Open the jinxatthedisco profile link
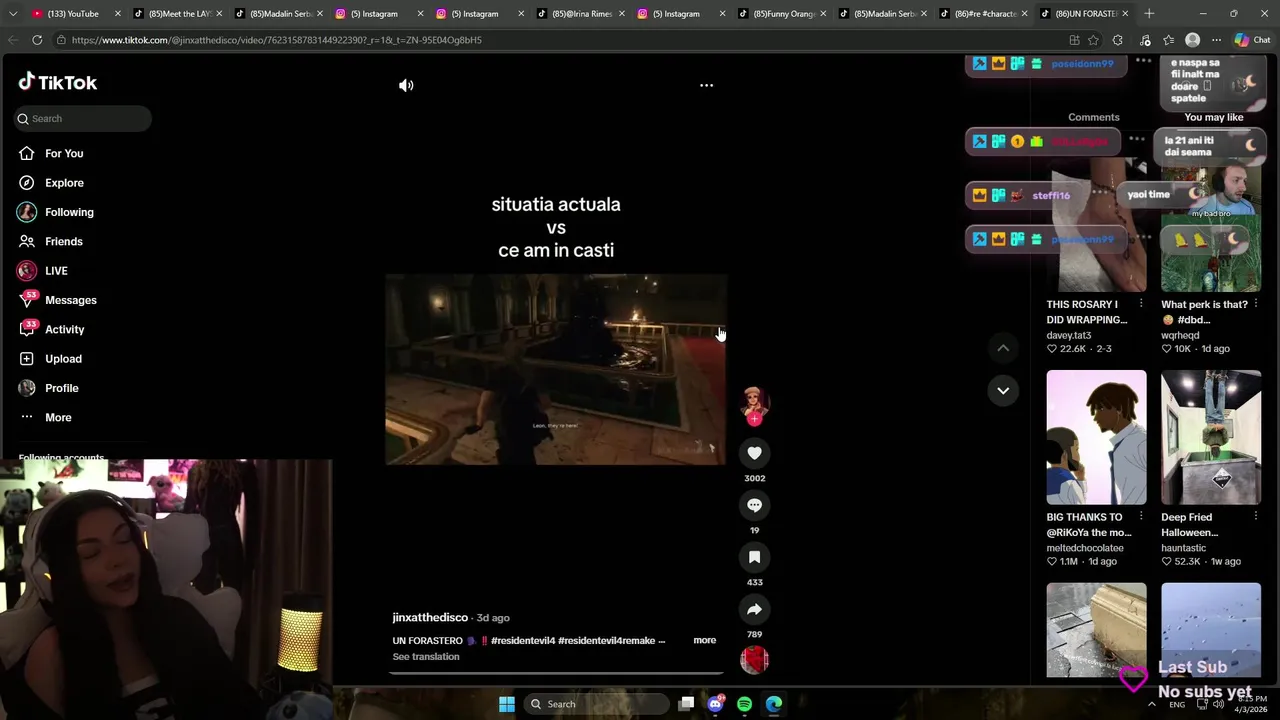The height and width of the screenshot is (720, 1280). pos(430,618)
